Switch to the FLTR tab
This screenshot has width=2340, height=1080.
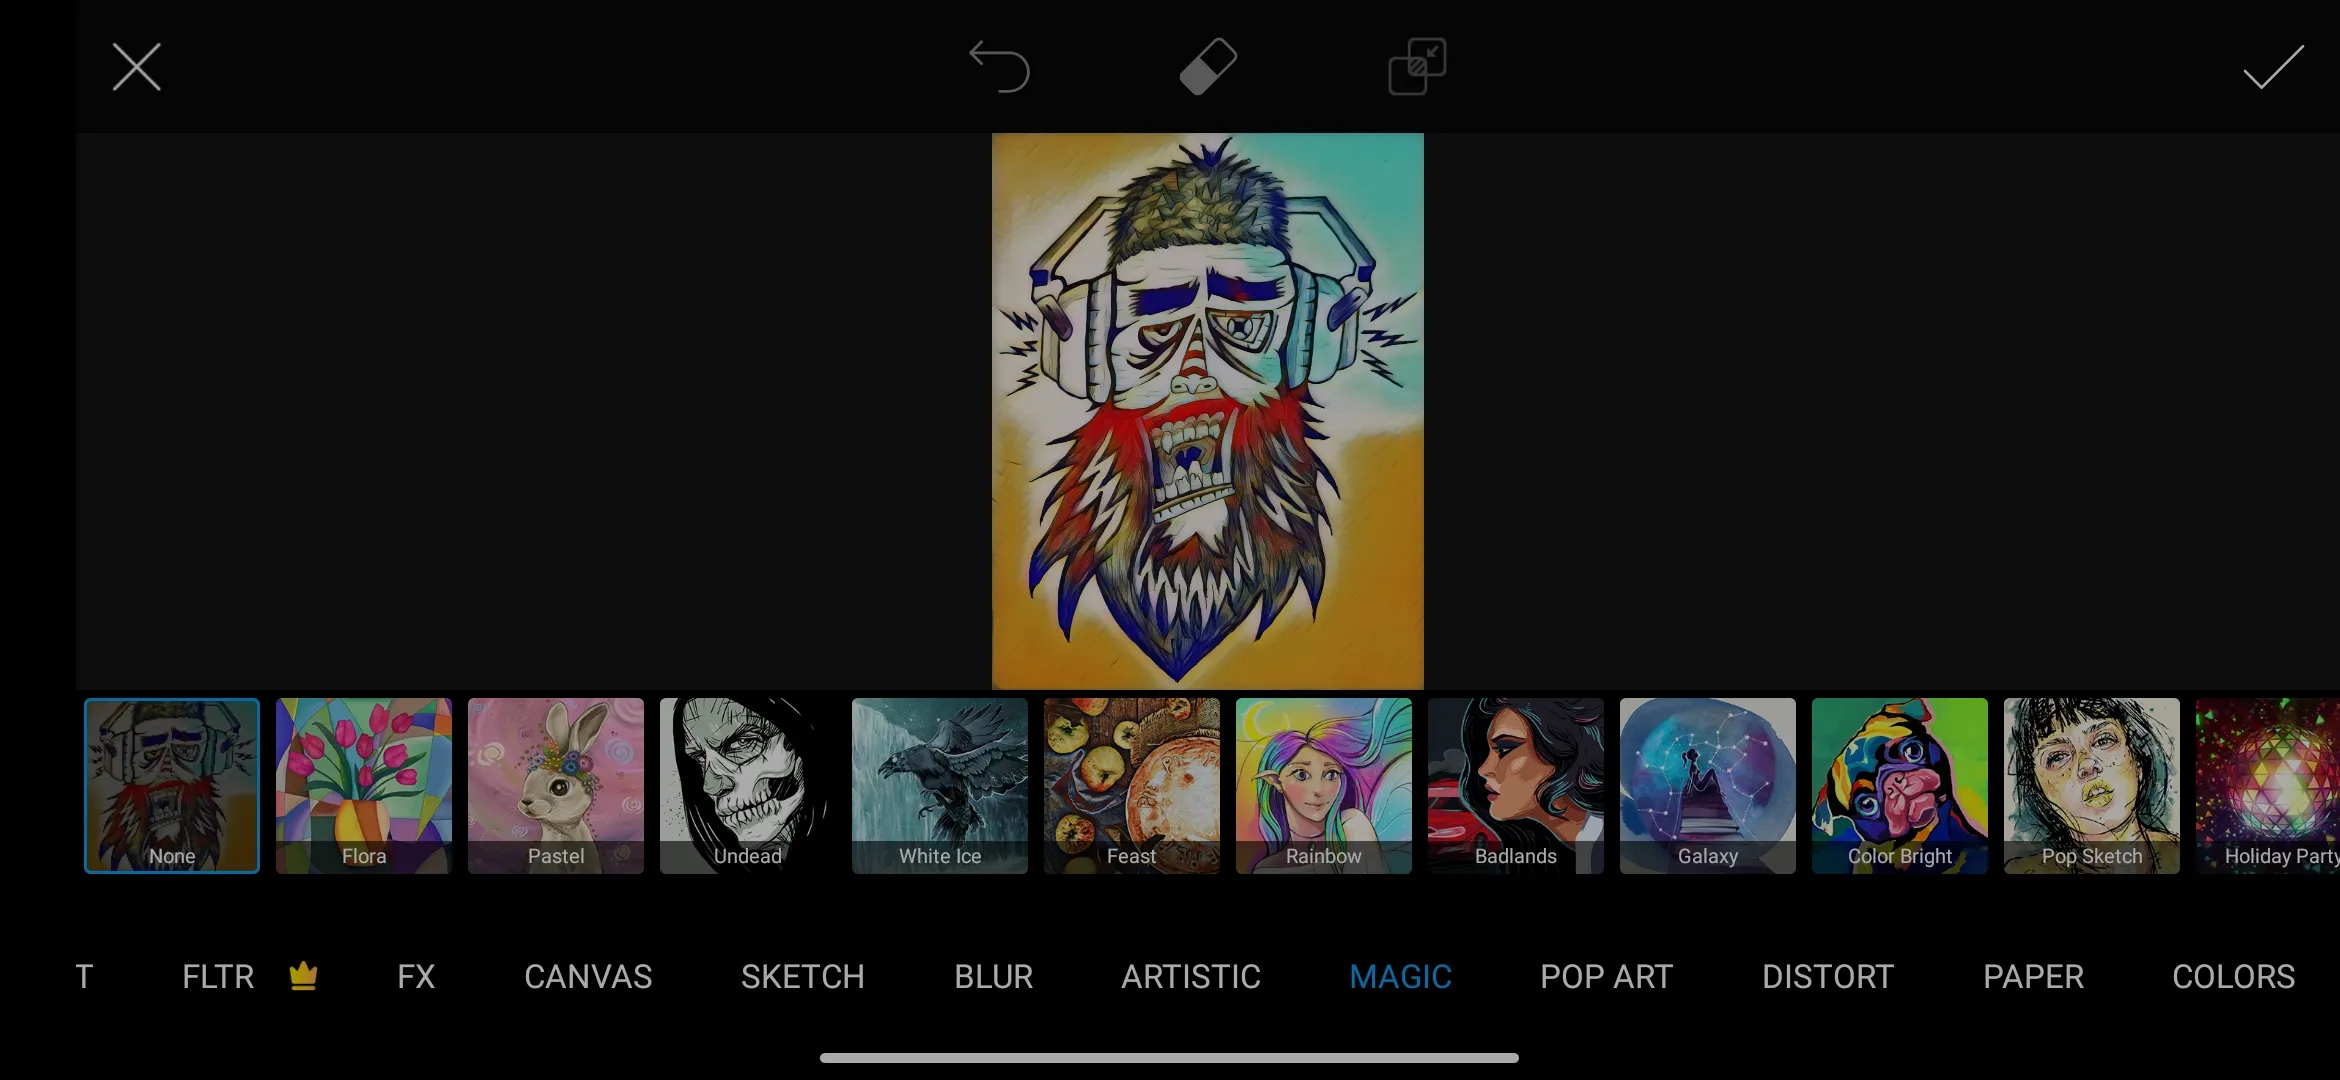218,976
